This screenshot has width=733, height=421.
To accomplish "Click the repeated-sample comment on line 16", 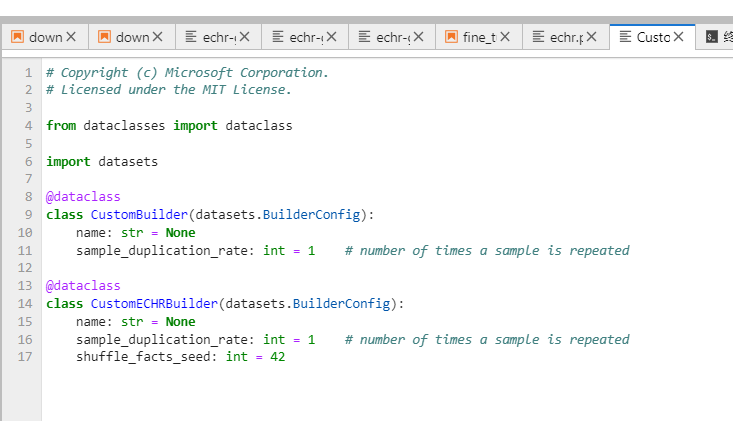I will point(487,340).
